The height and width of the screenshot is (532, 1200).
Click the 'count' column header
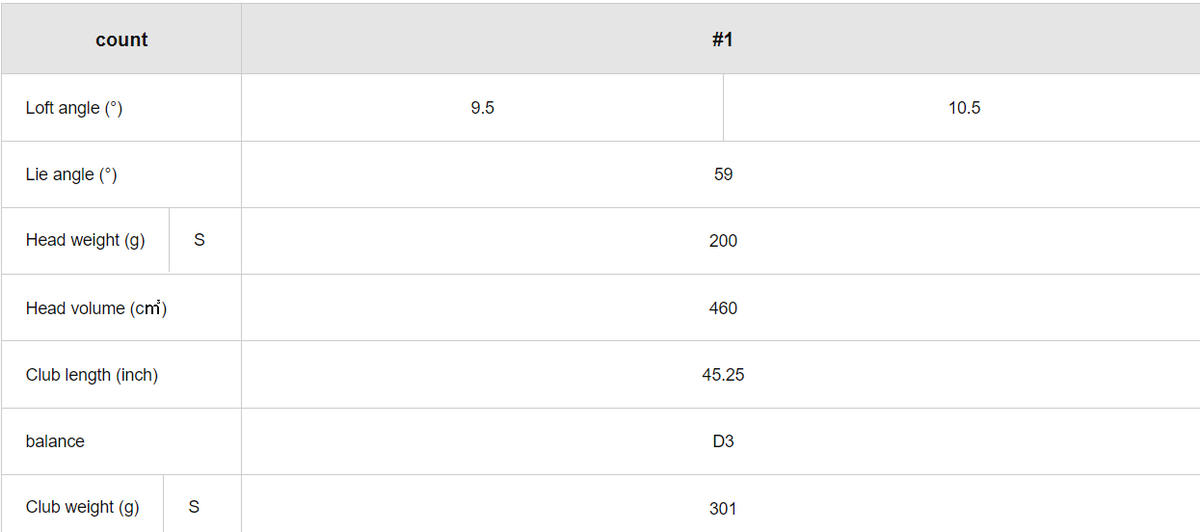pos(121,40)
